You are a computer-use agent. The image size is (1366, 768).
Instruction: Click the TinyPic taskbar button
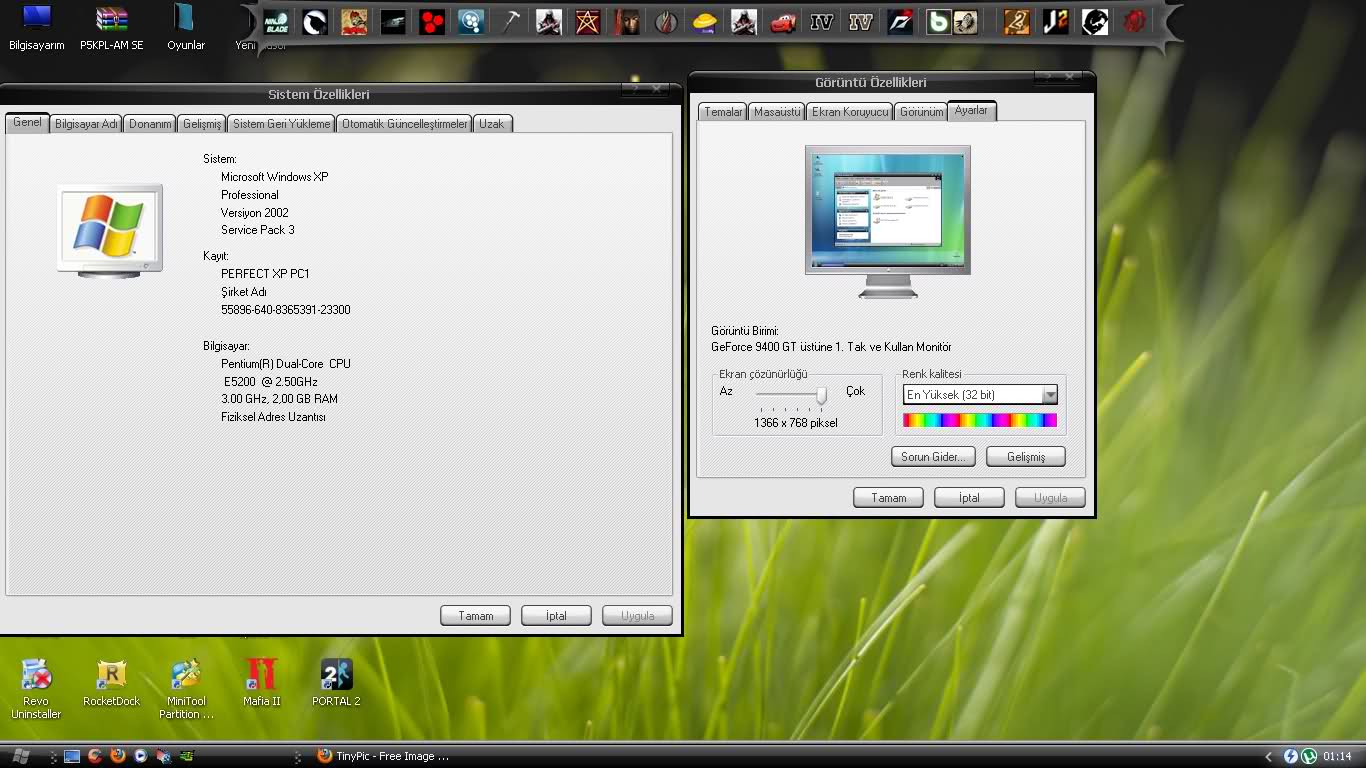(x=383, y=756)
